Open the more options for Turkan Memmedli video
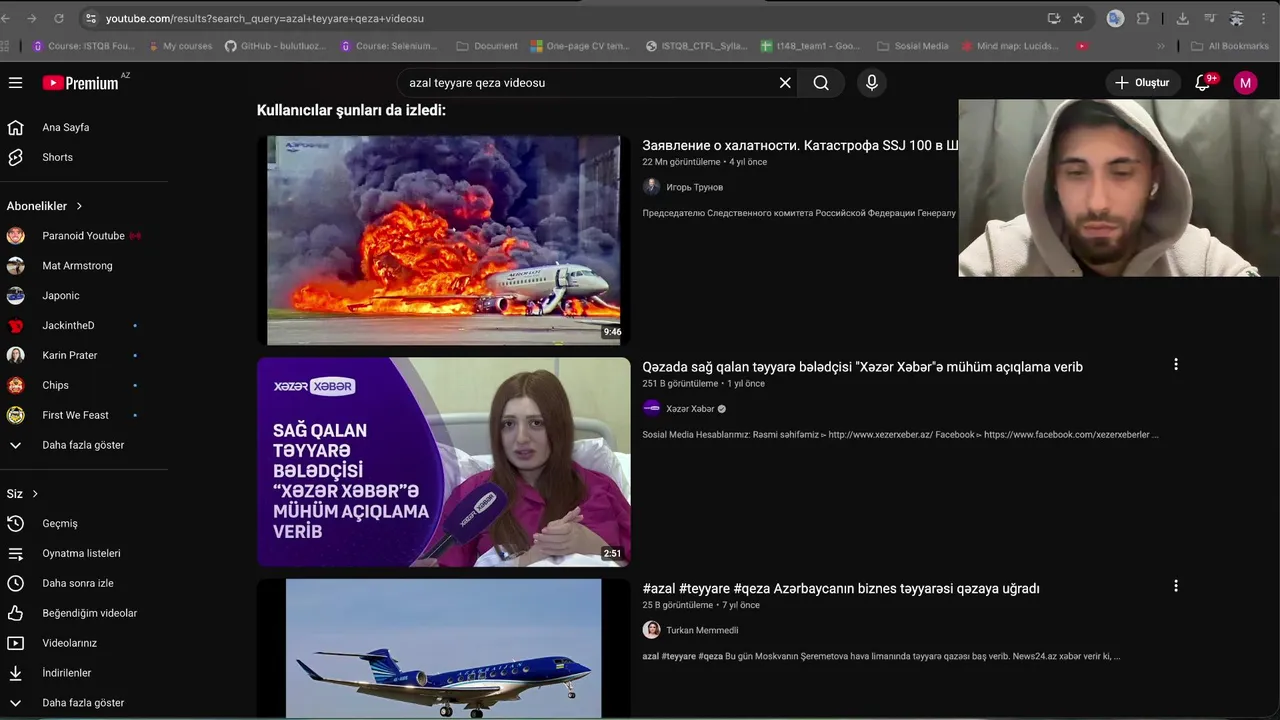This screenshot has height=720, width=1280. pyautogui.click(x=1176, y=586)
